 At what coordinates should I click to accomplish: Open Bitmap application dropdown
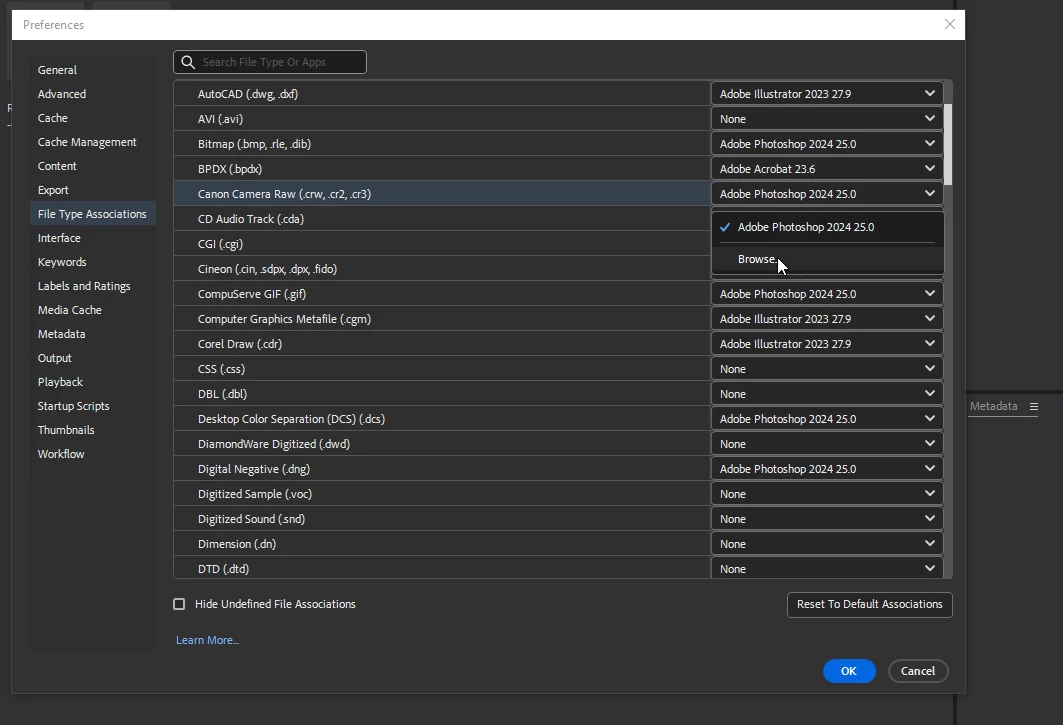click(x=826, y=144)
